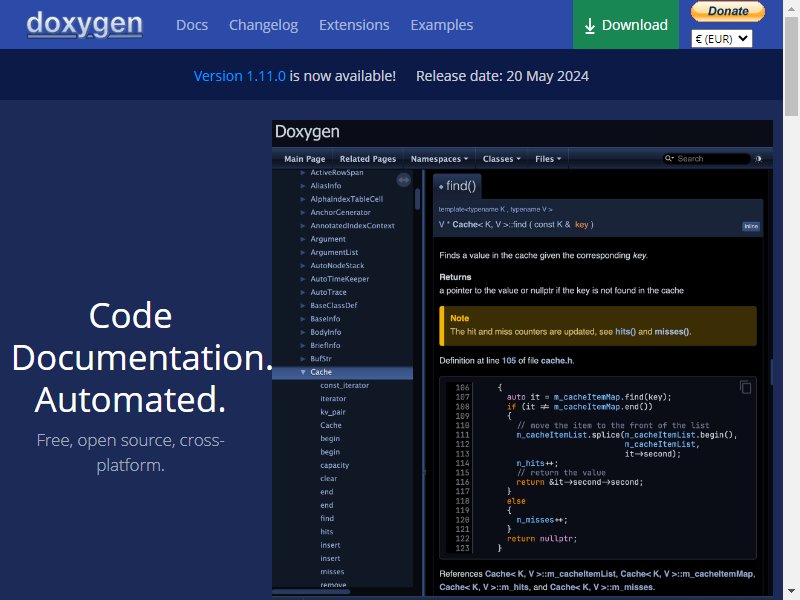Copy code with clipboard icon

click(x=745, y=387)
